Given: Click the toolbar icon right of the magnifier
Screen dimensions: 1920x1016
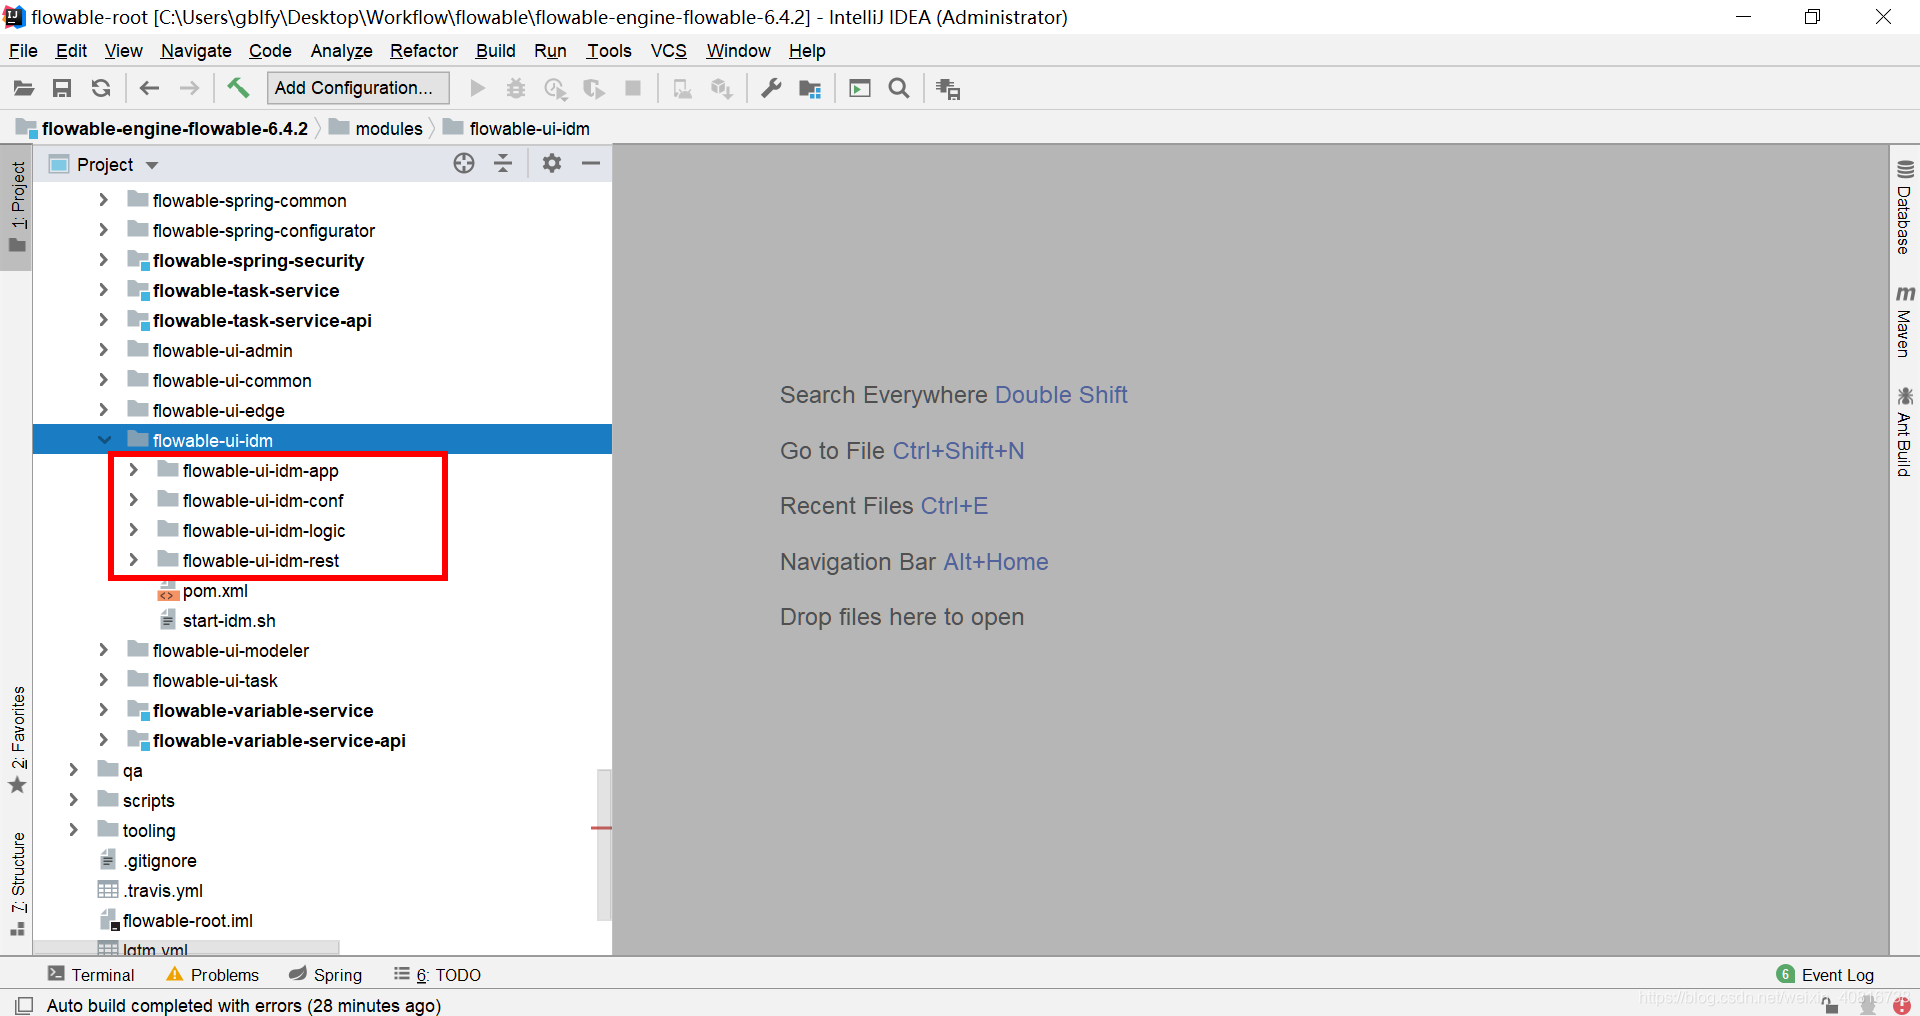Looking at the screenshot, I should click(948, 89).
